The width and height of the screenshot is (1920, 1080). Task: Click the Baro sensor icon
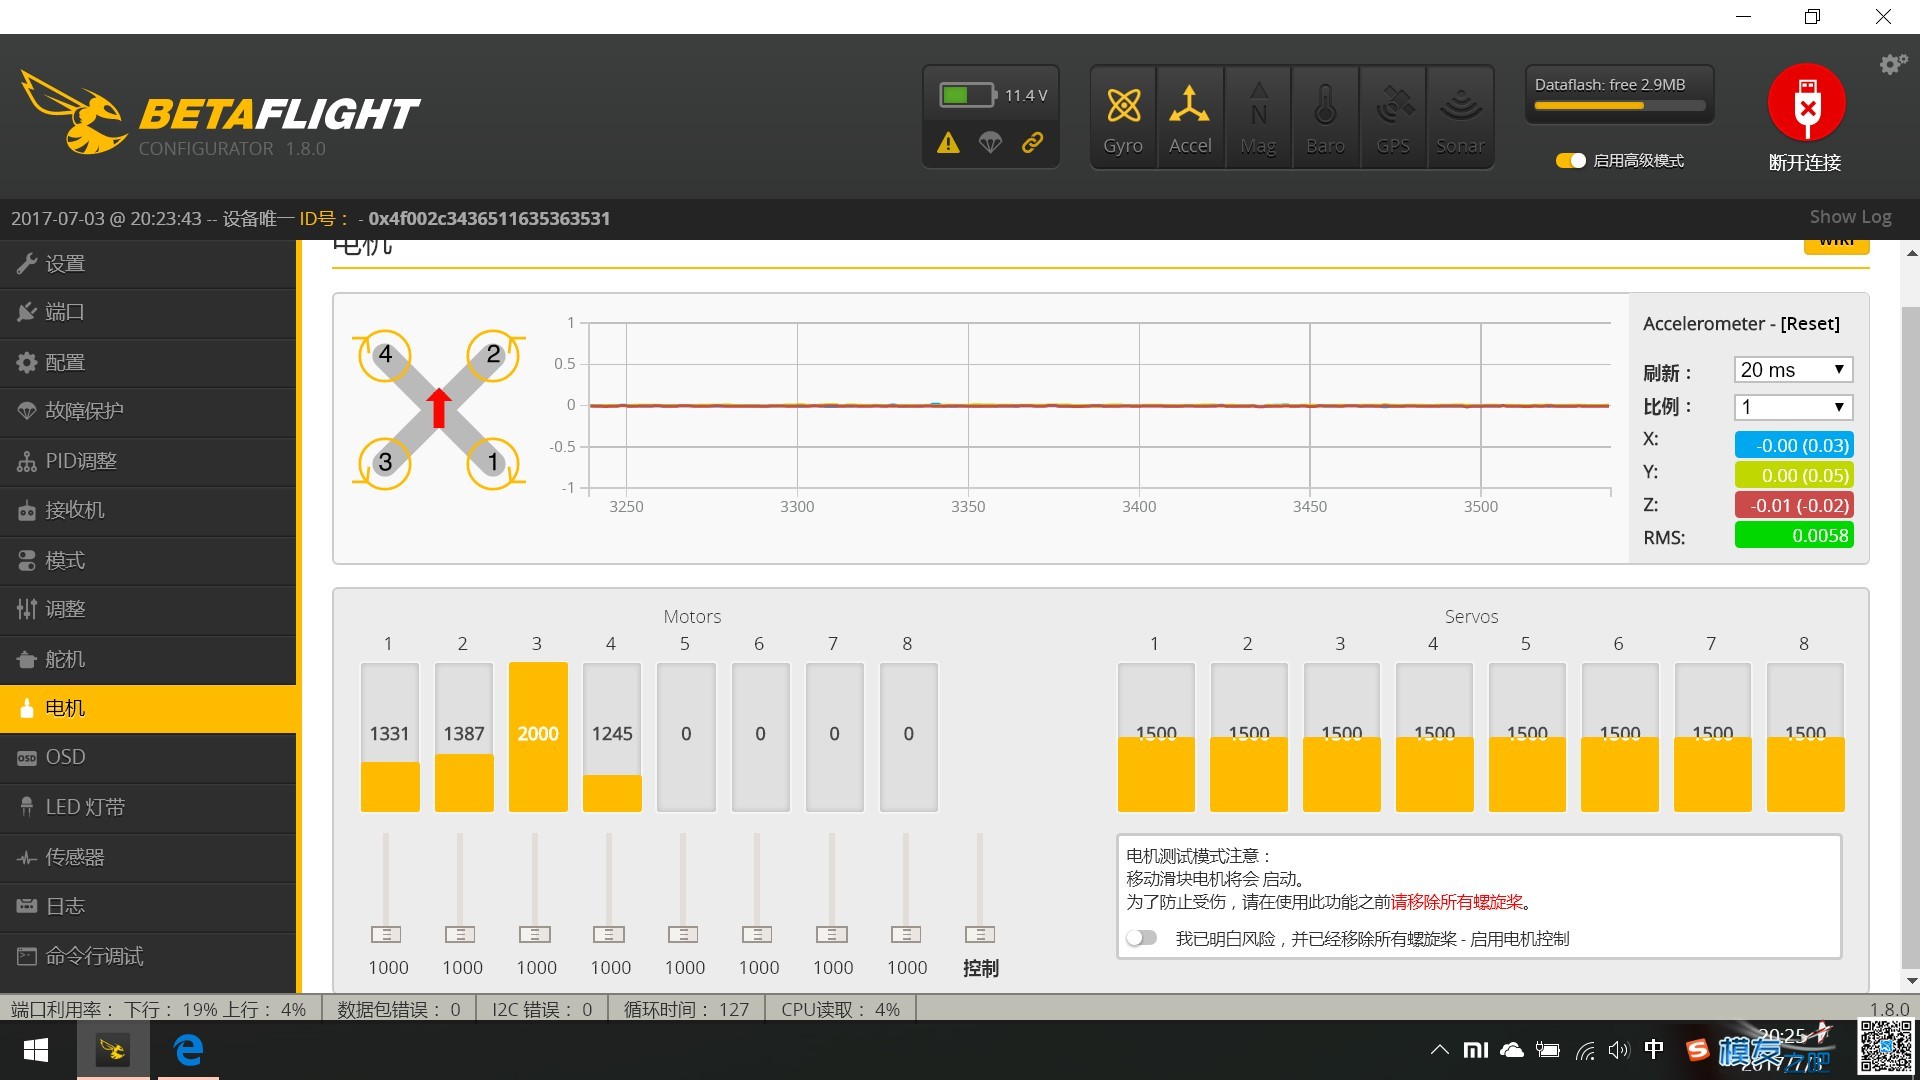1325,118
